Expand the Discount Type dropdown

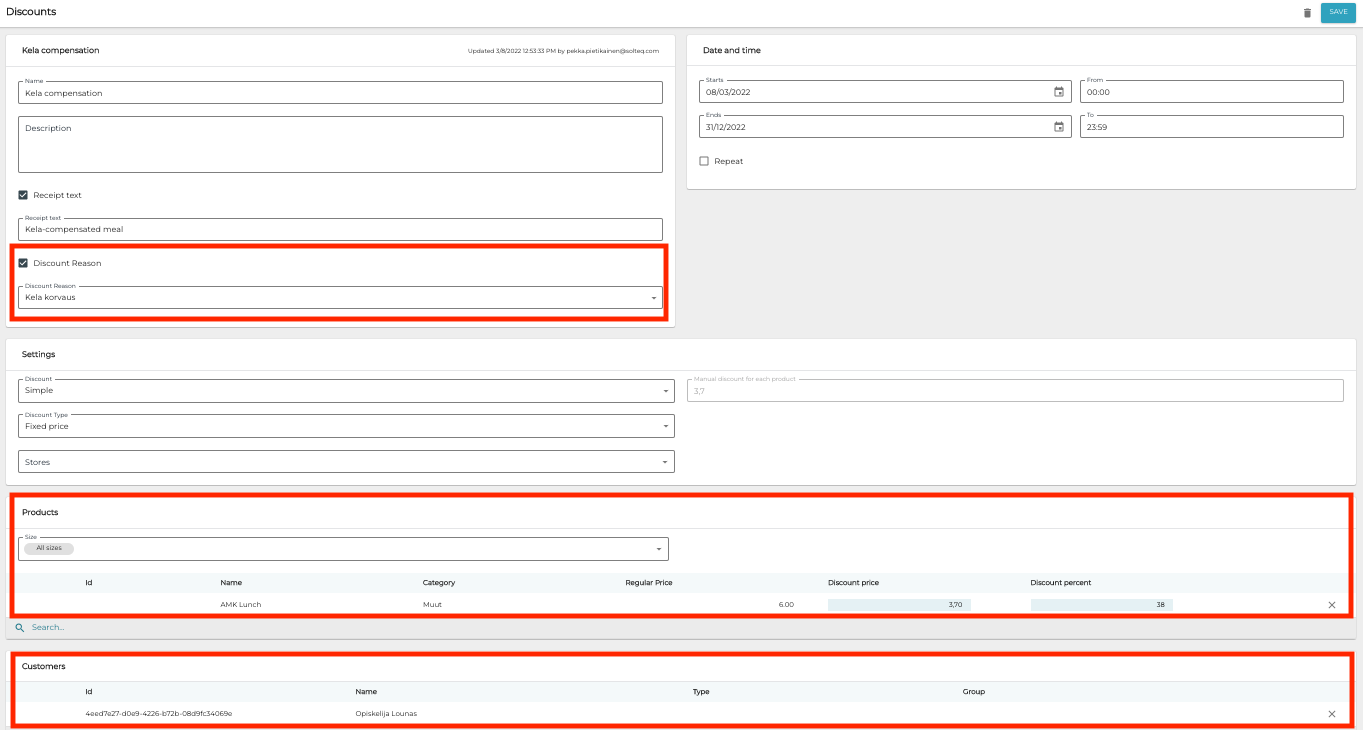click(x=346, y=427)
